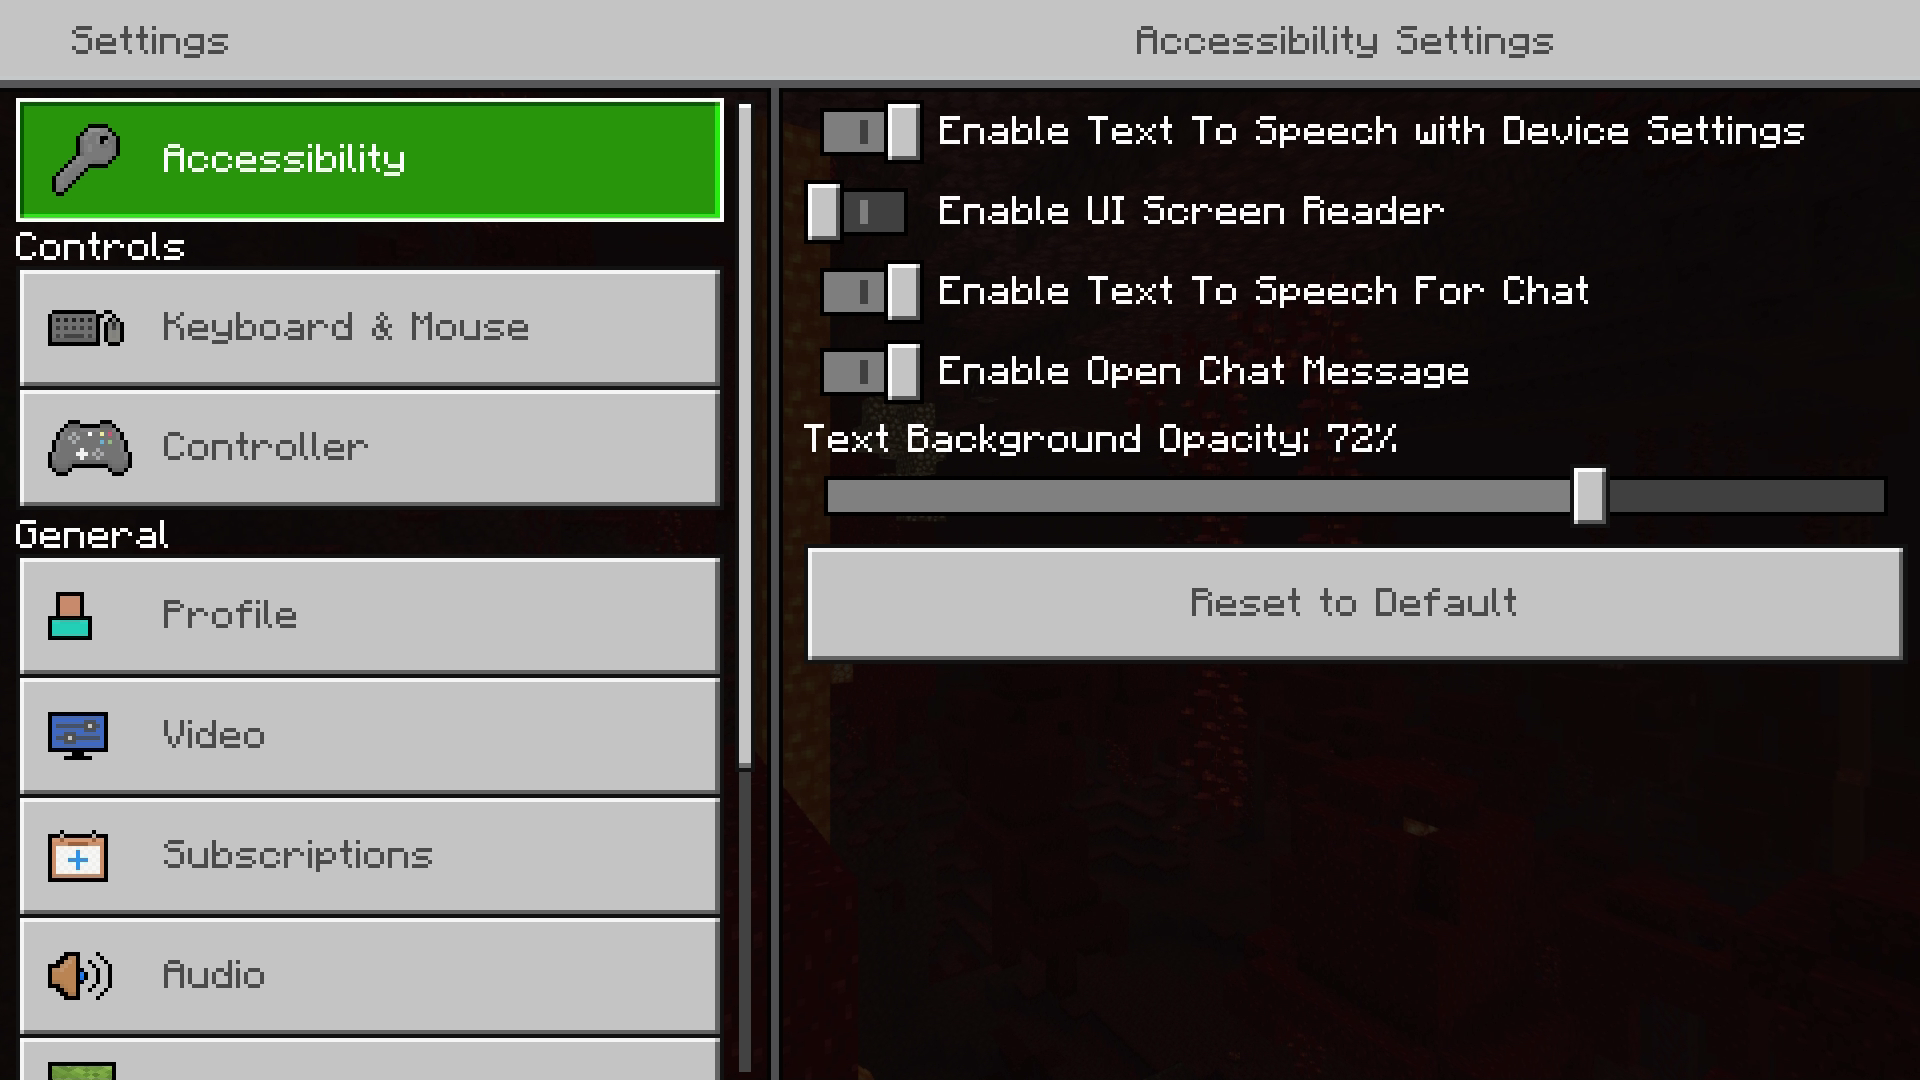Expand the General section
The image size is (1920, 1080).
pyautogui.click(x=94, y=534)
